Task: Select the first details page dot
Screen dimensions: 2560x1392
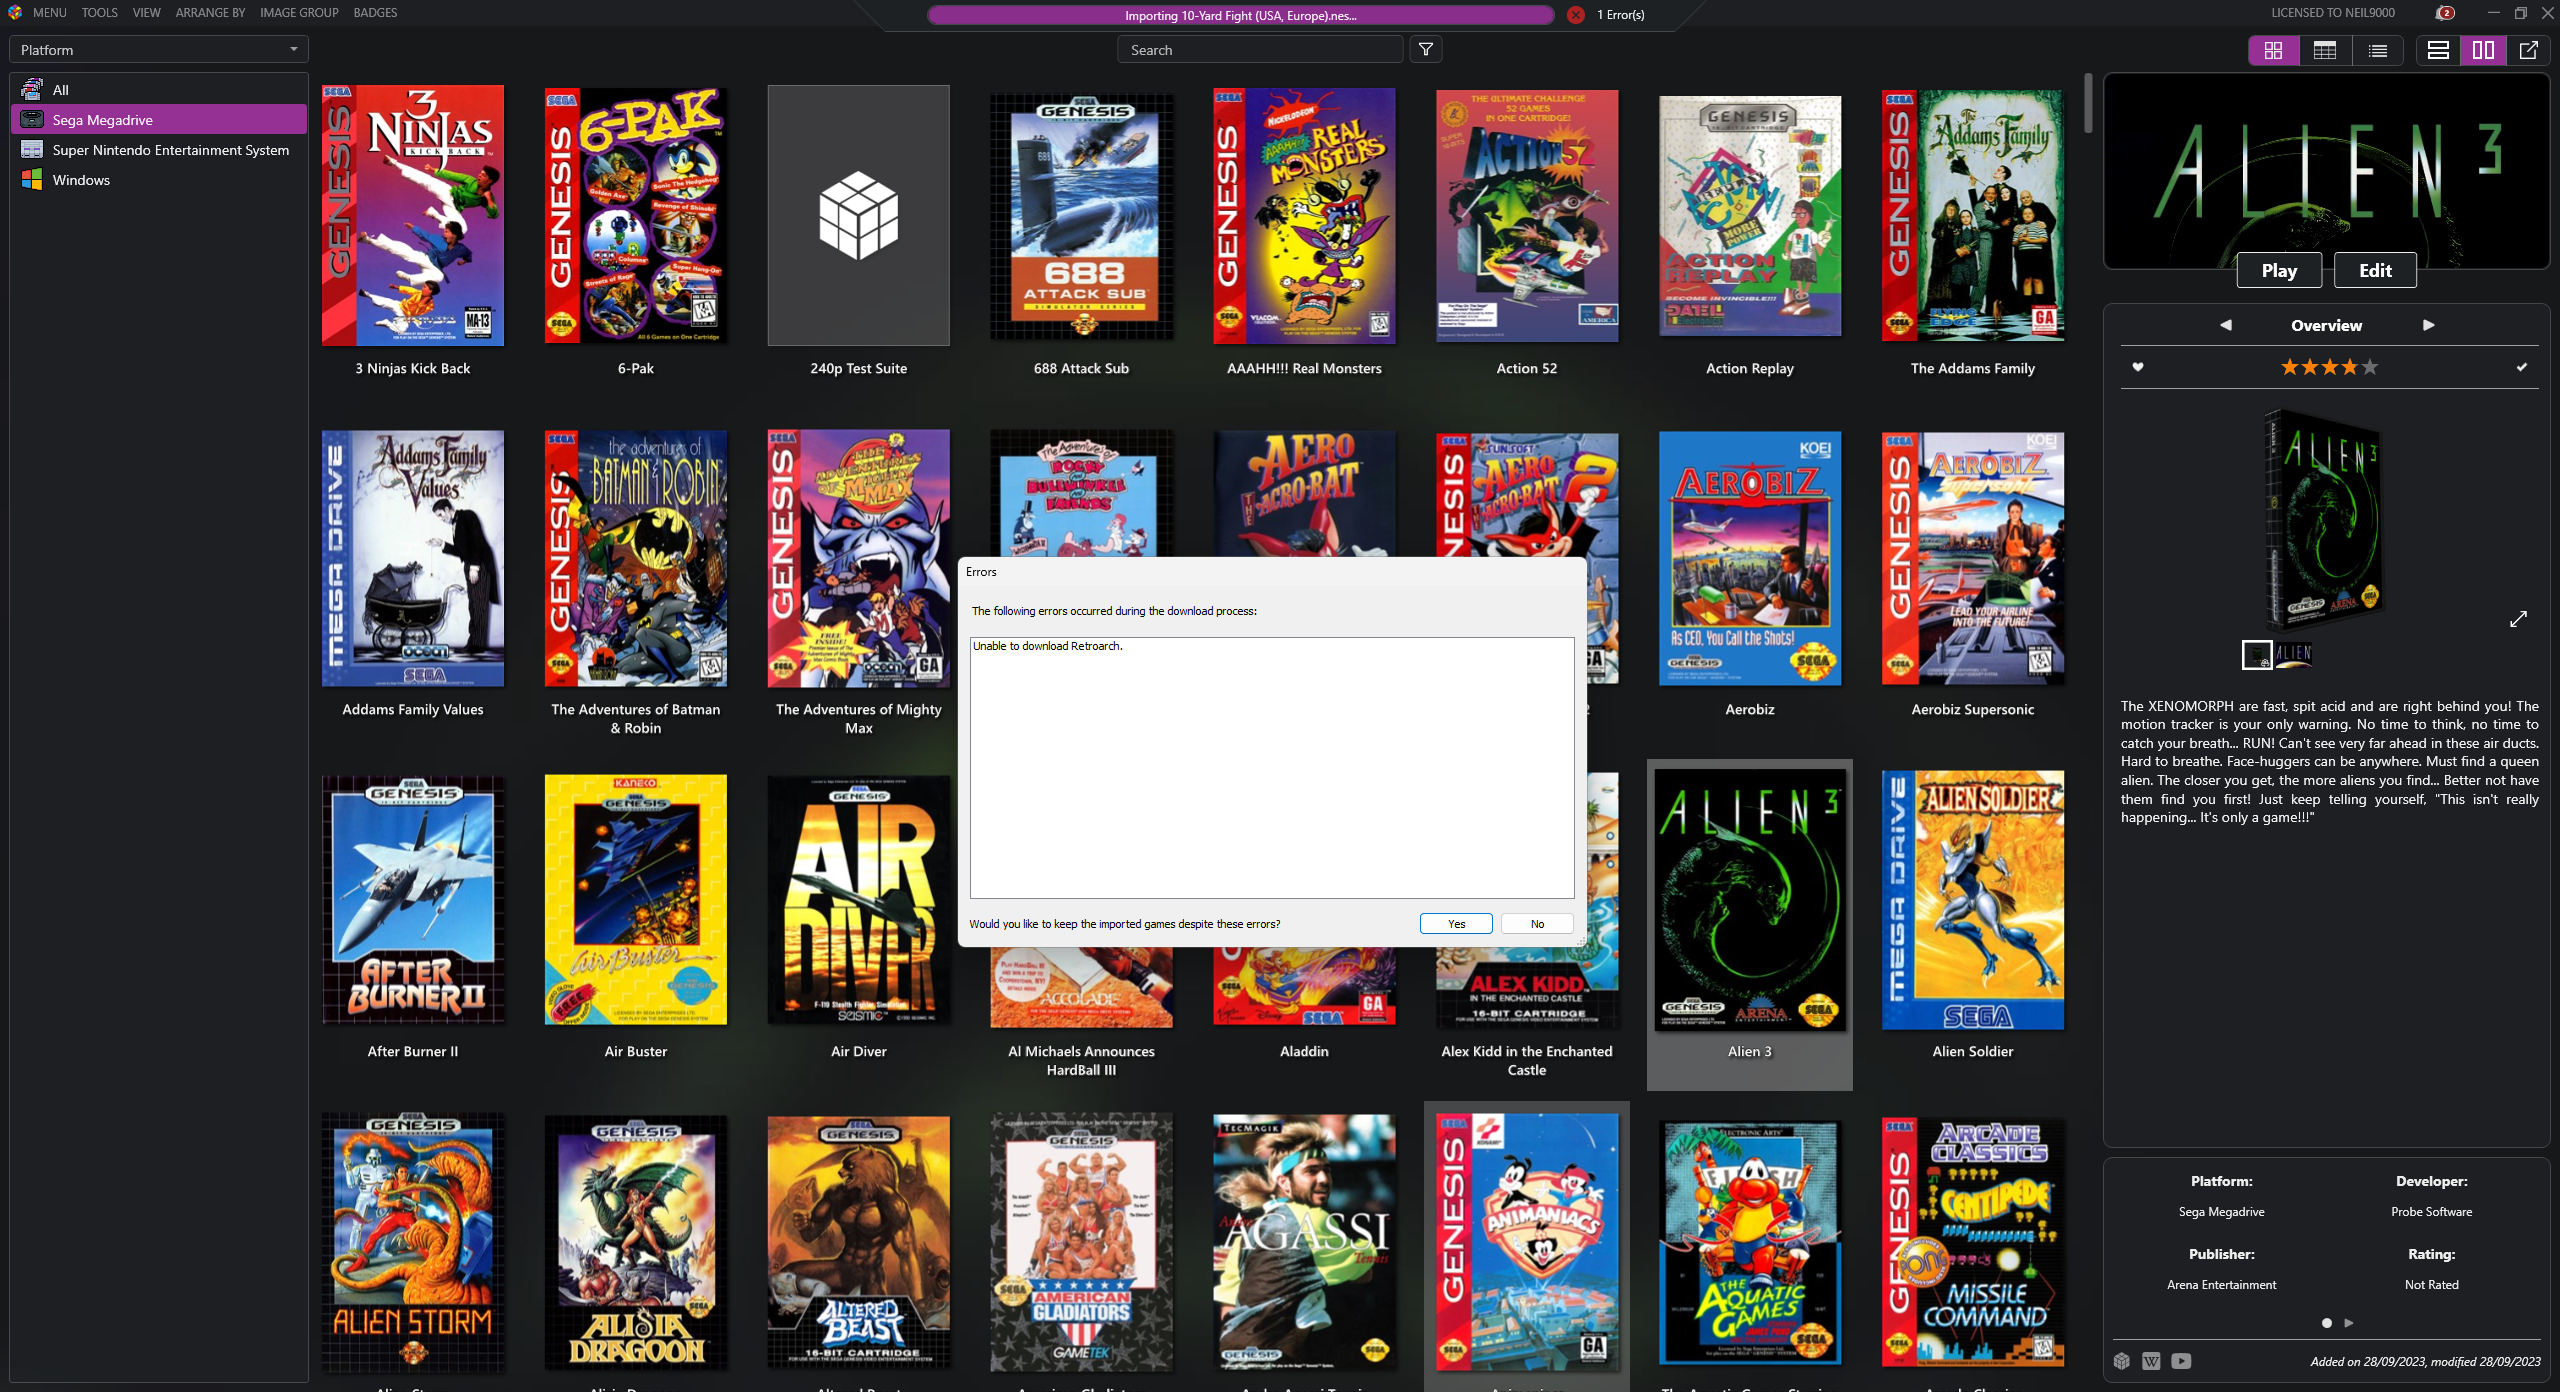Action: [2327, 1323]
